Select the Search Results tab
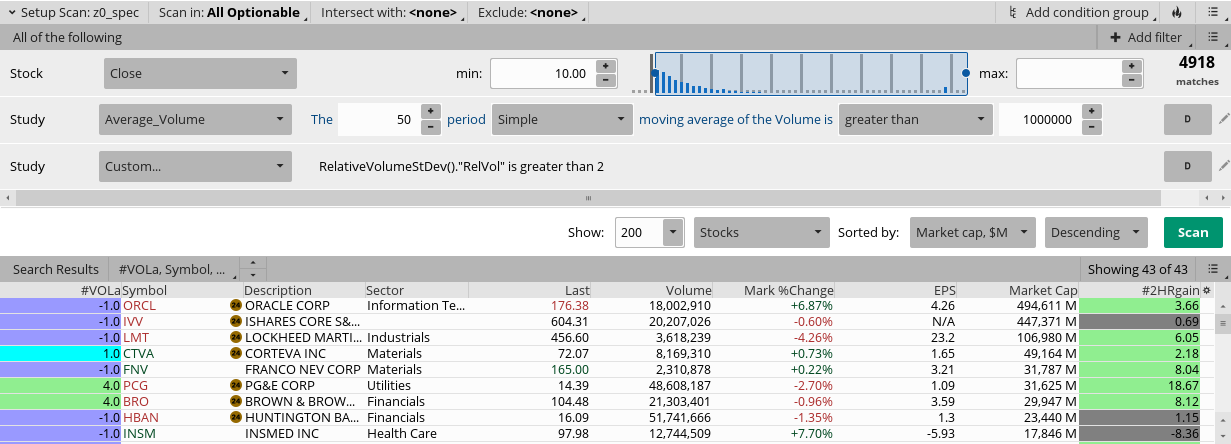Image resolution: width=1231 pixels, height=444 pixels. tap(56, 269)
